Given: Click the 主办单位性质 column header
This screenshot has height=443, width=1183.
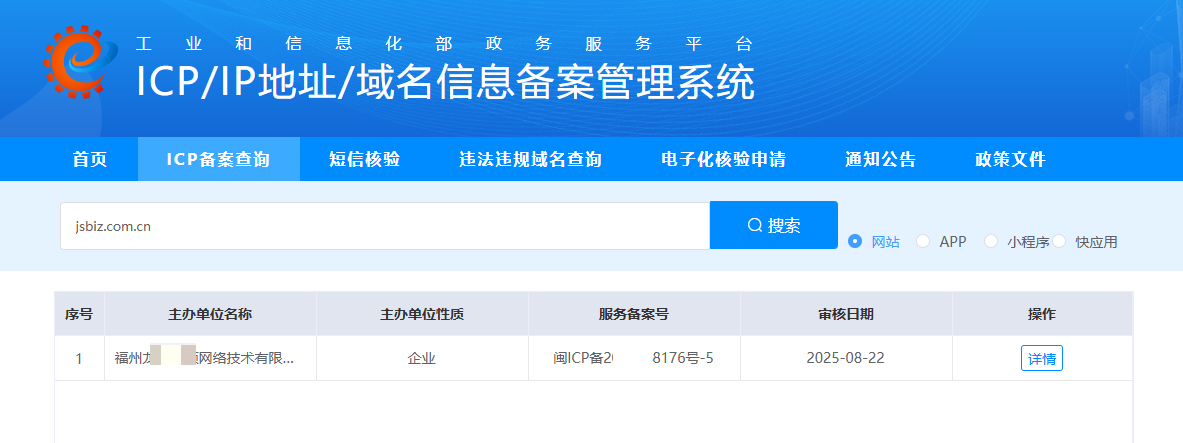Looking at the screenshot, I should 422,314.
